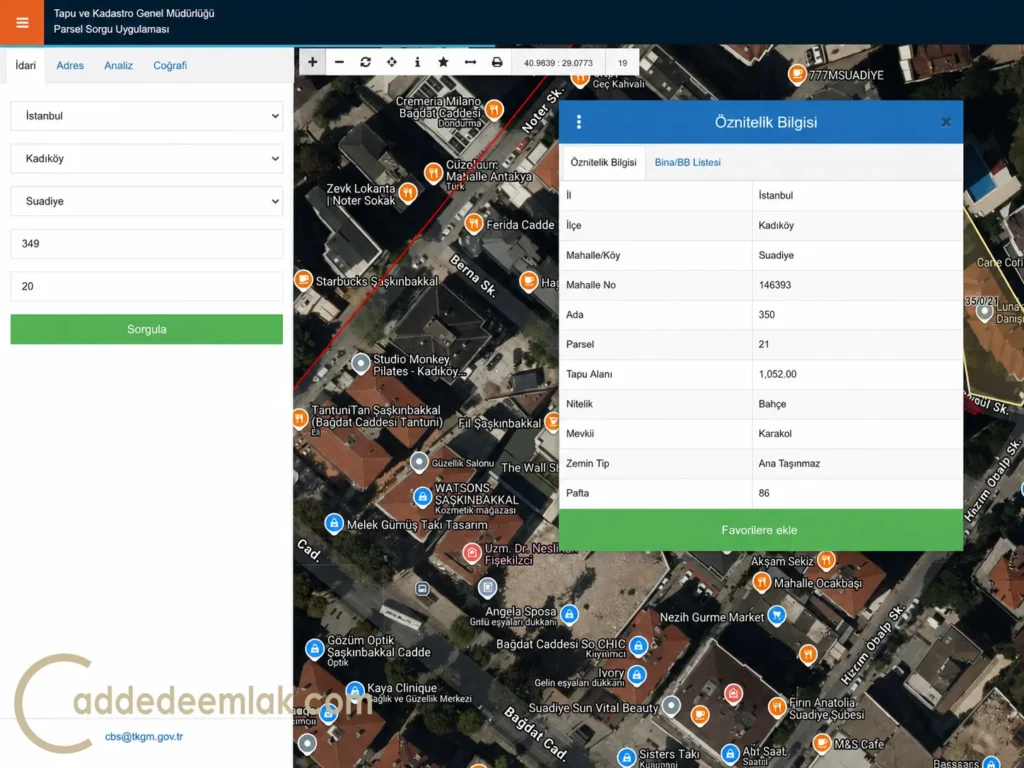Image resolution: width=1024 pixels, height=768 pixels.
Task: Open the orange hamburger menu
Action: pos(22,22)
